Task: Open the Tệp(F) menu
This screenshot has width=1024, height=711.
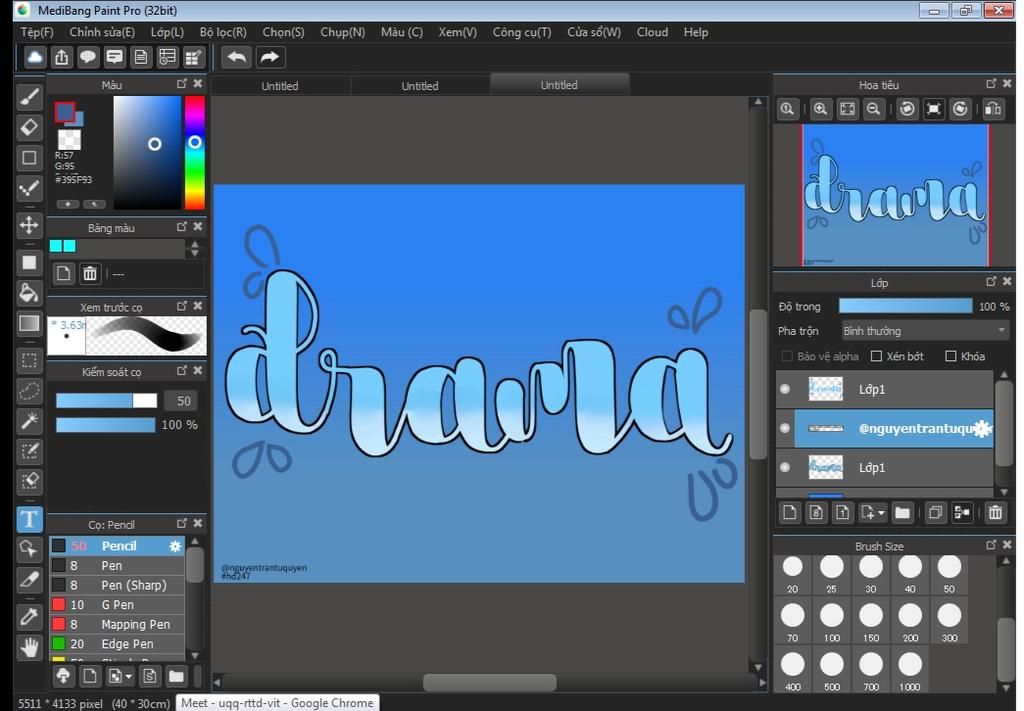Action: [37, 32]
